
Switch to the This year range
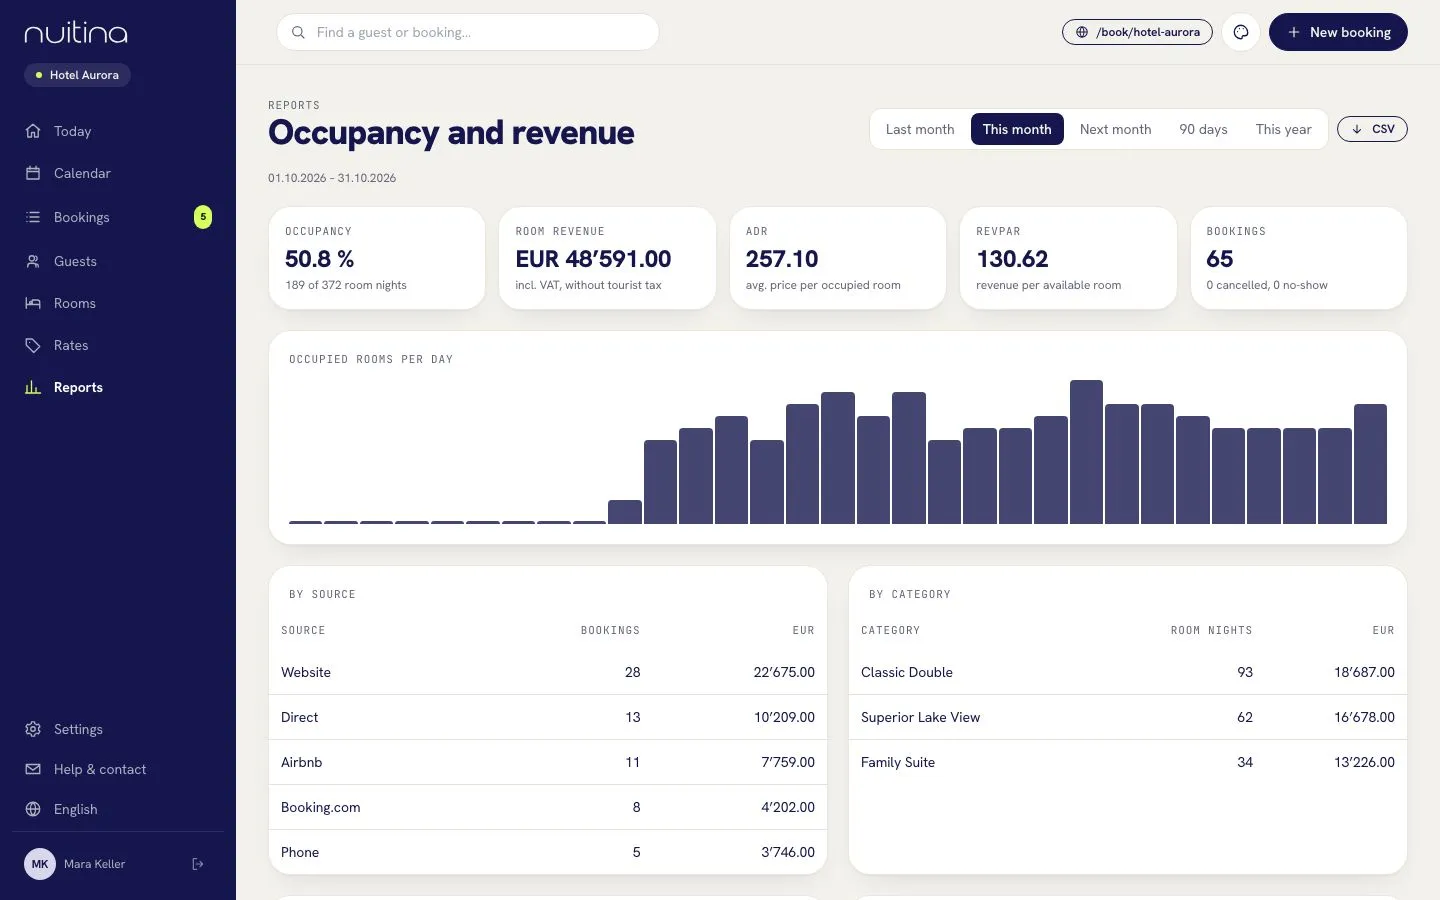point(1283,129)
